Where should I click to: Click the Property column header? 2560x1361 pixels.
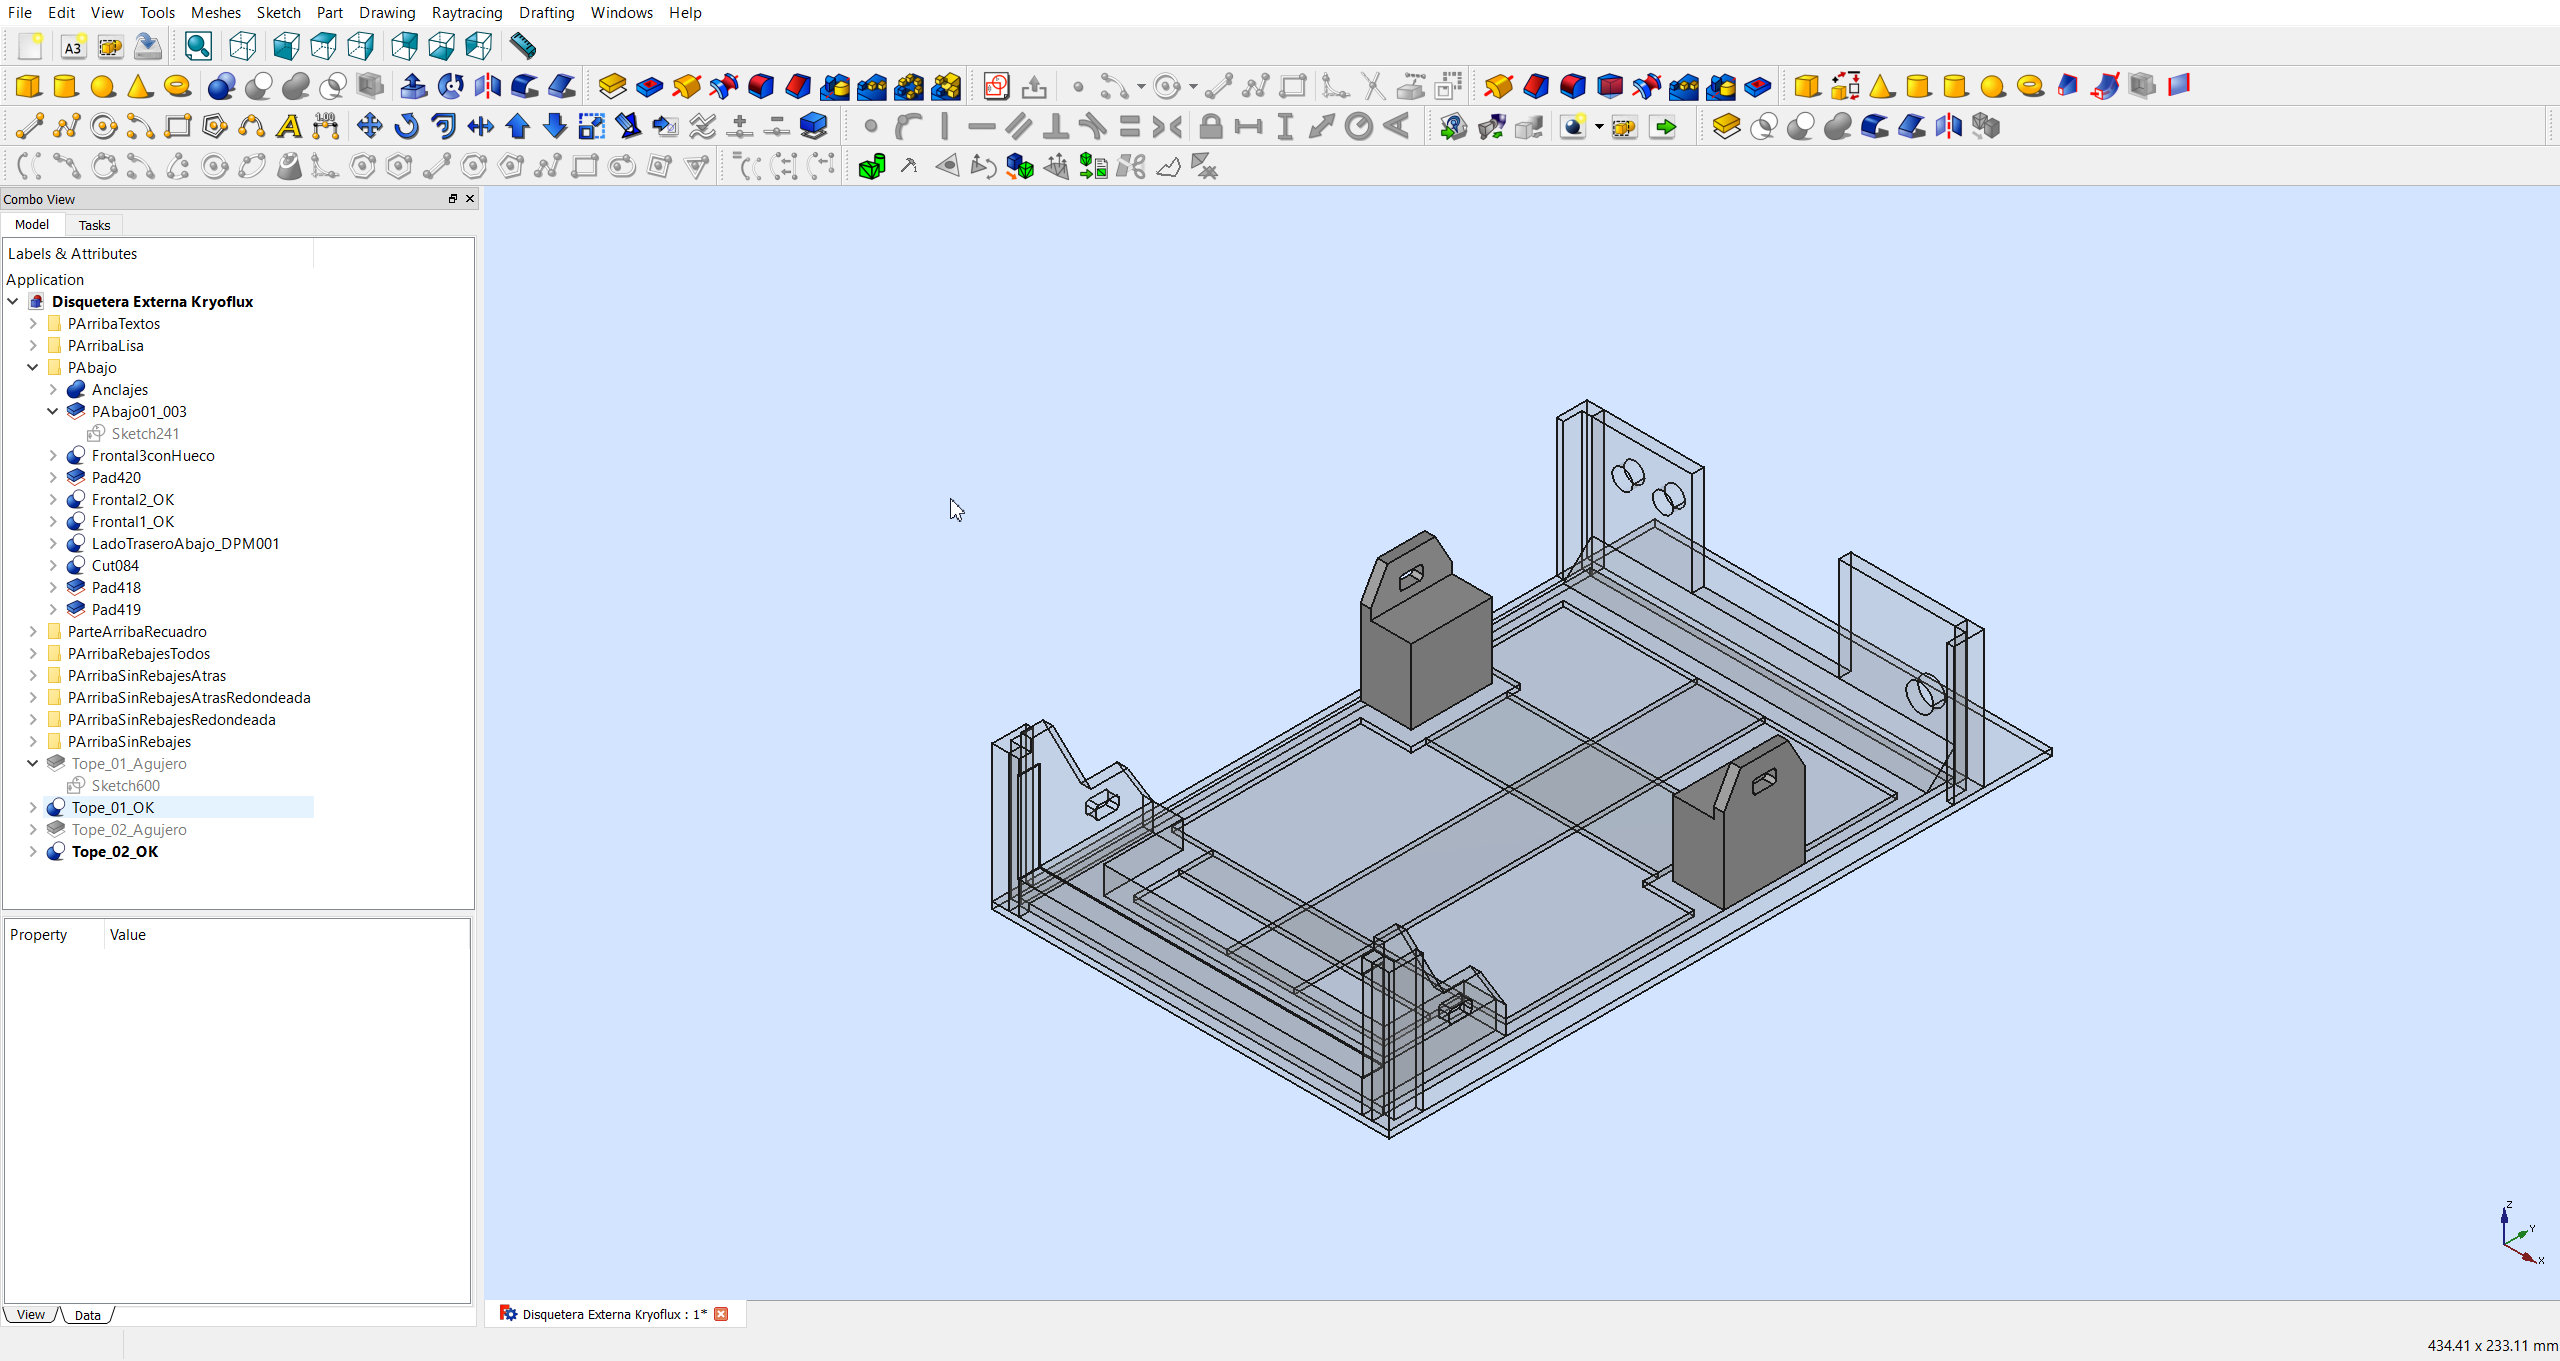click(55, 934)
